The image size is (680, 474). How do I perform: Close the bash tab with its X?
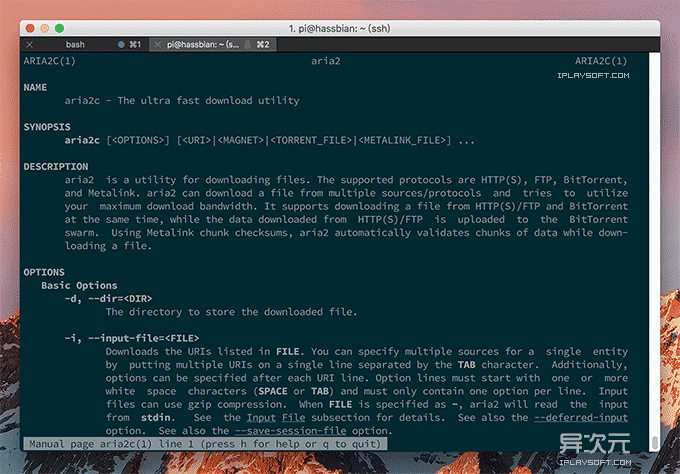click(x=29, y=44)
